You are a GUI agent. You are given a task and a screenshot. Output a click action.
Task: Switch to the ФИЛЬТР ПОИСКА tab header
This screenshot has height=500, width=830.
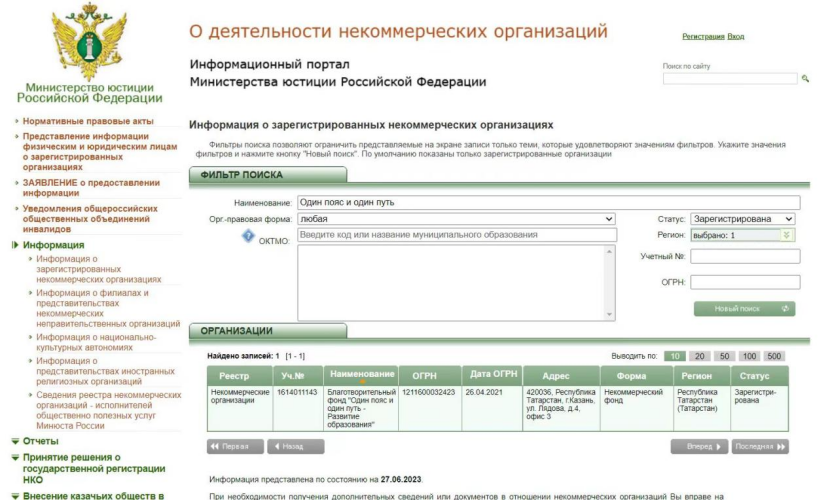pos(268,175)
